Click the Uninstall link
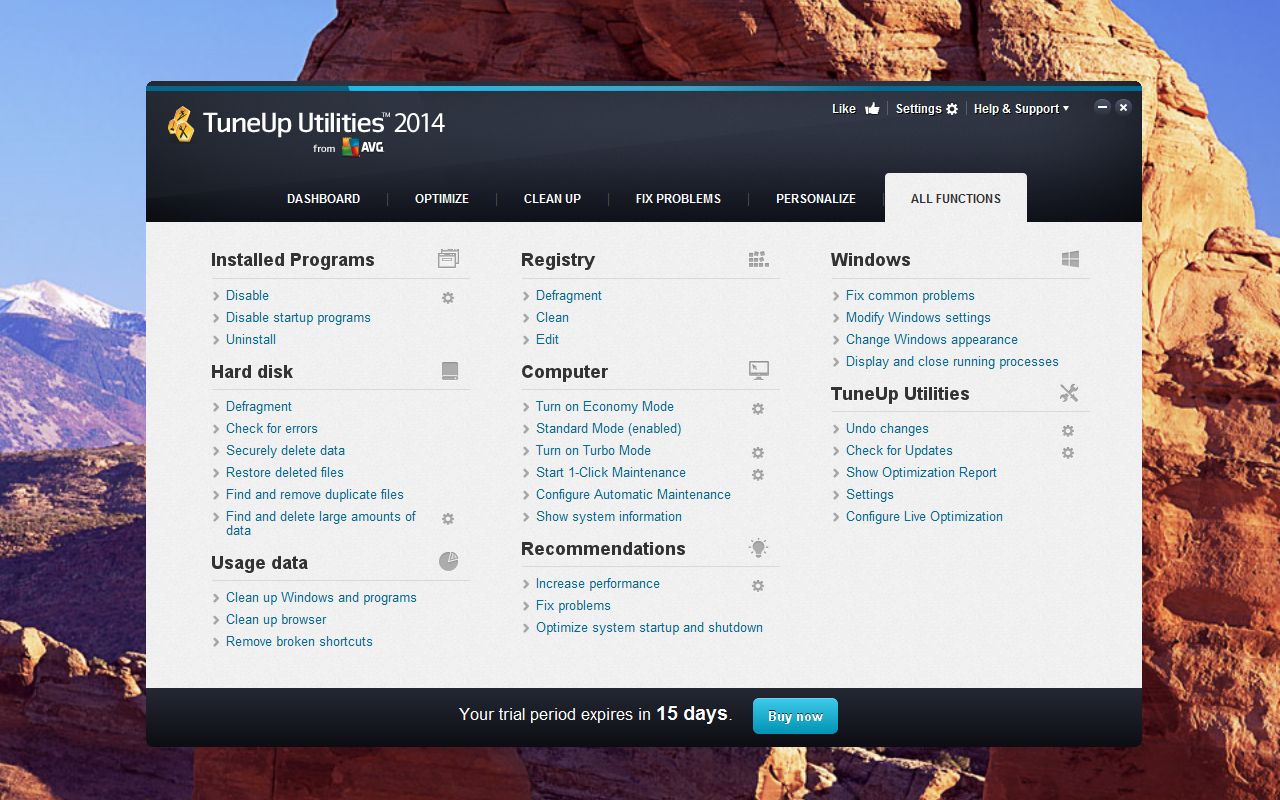This screenshot has width=1280, height=800. click(251, 339)
